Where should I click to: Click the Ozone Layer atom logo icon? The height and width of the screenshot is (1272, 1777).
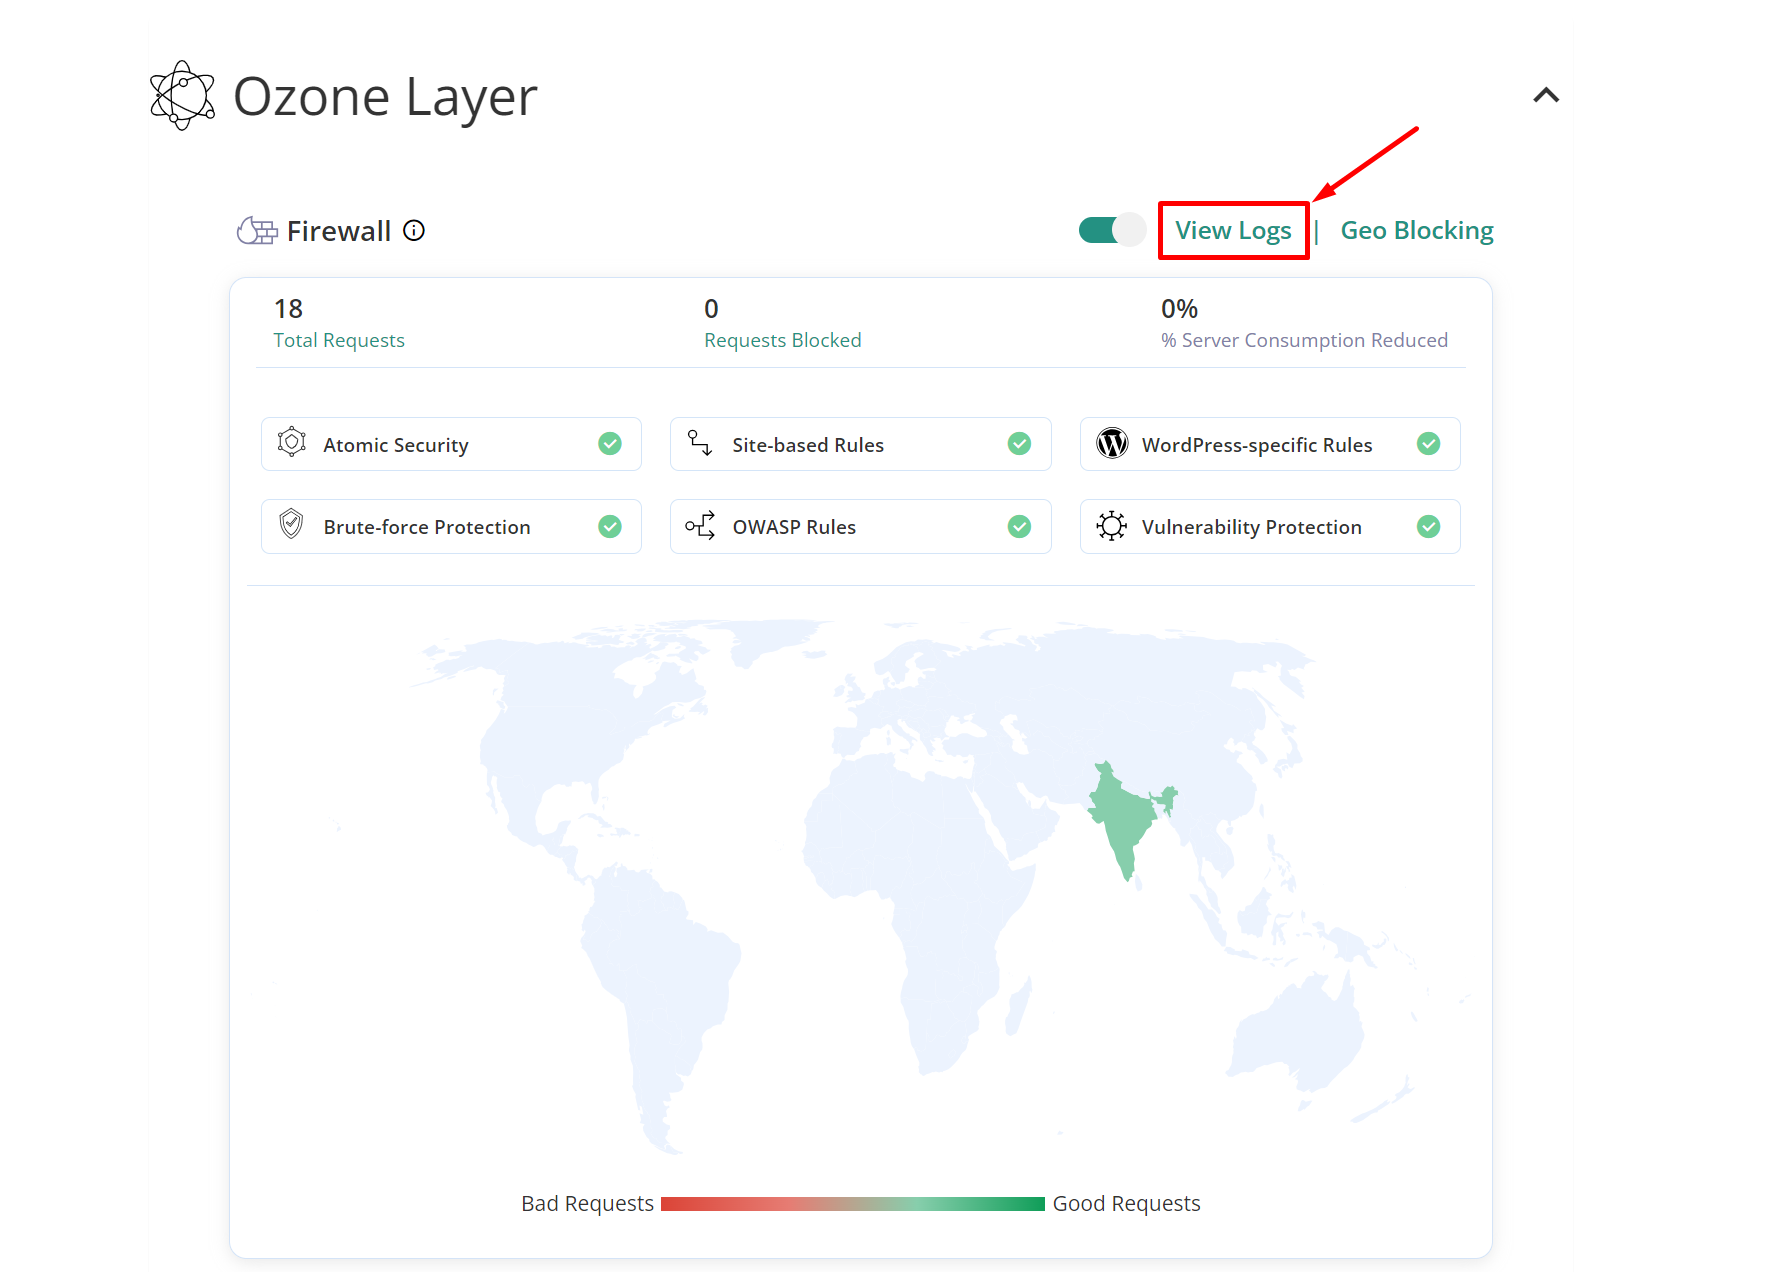tap(182, 96)
